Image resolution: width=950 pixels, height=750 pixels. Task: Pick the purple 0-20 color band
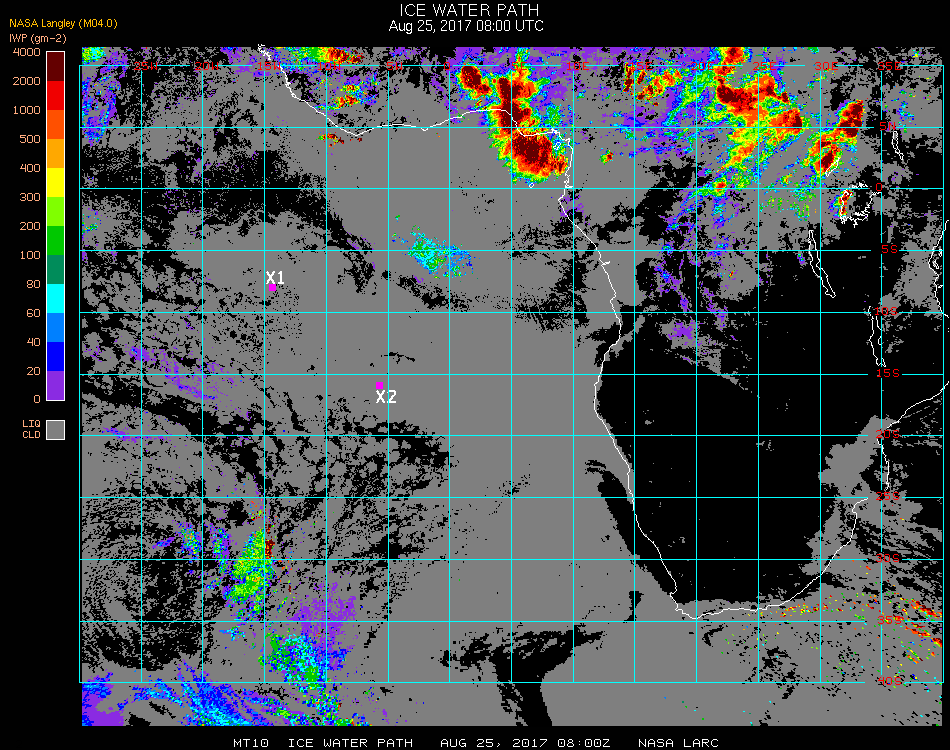[x=56, y=386]
